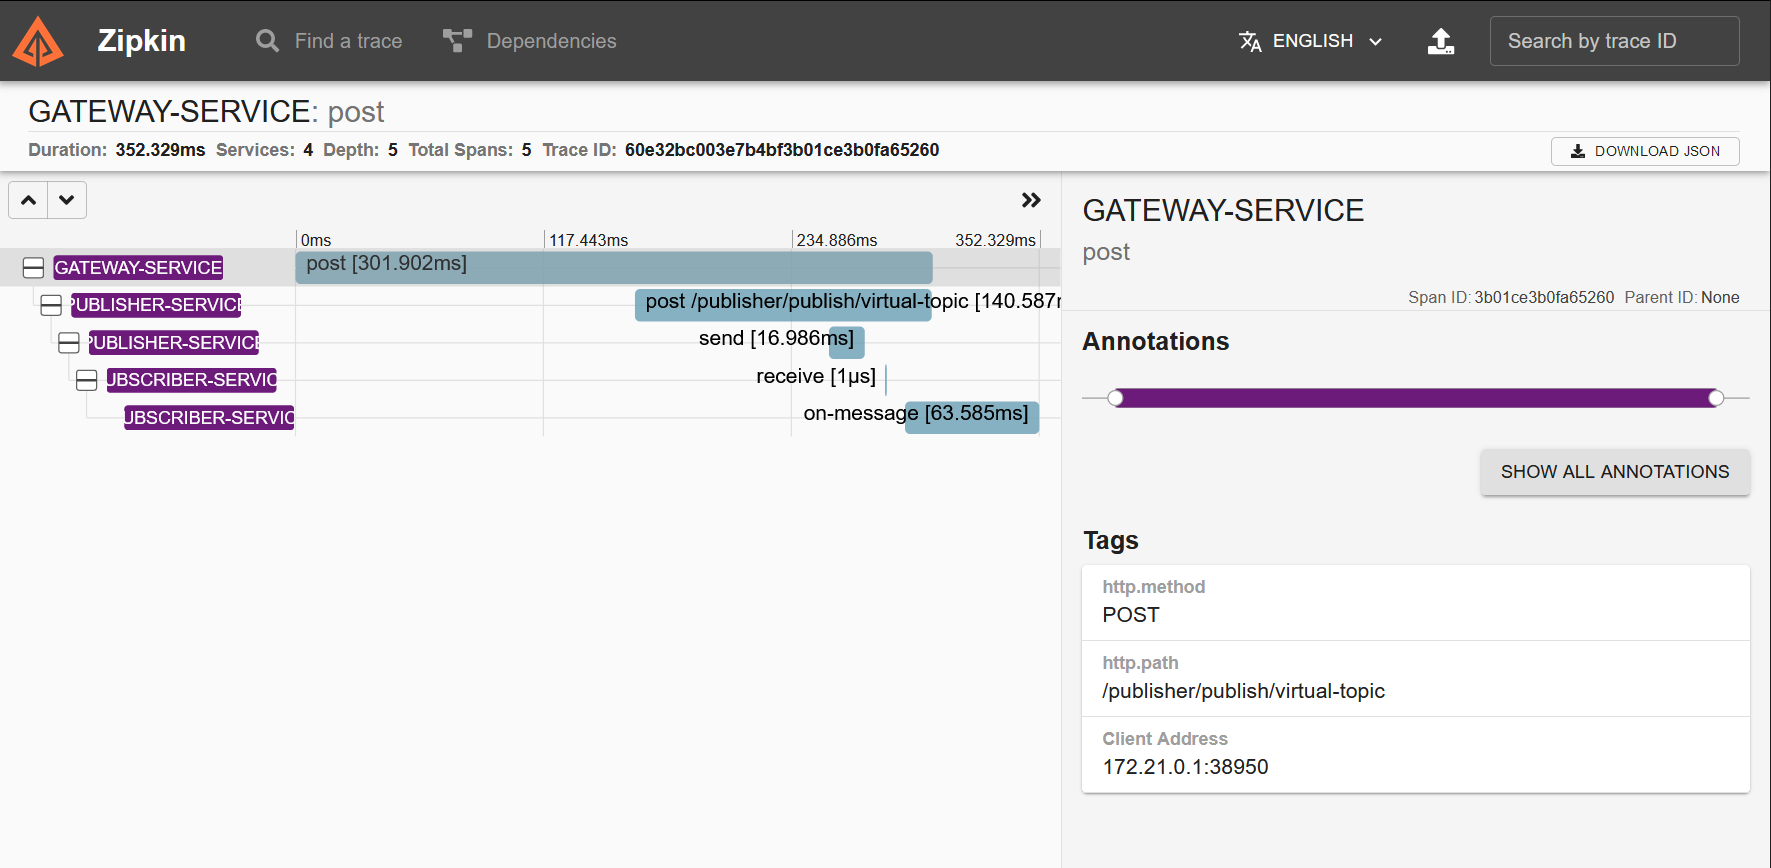The image size is (1771, 868).
Task: Click the translate language icon
Action: coord(1250,41)
